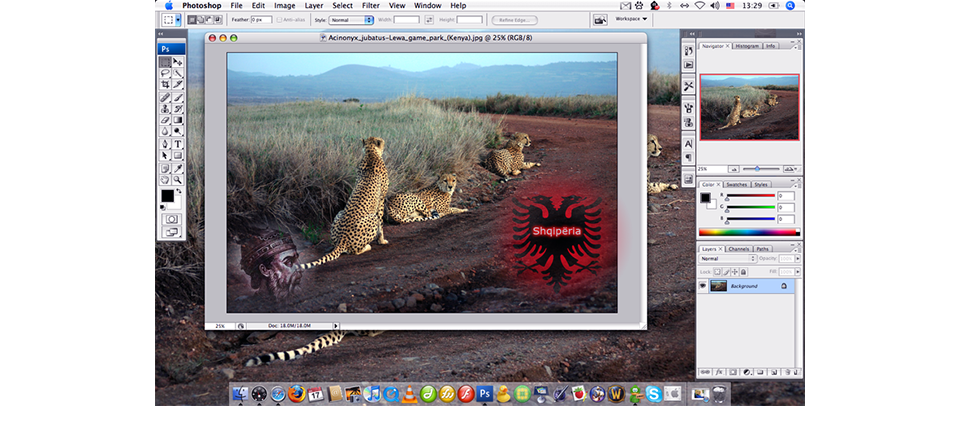Open the Paragraph panel icon in dock
This screenshot has width=960, height=422.
[x=688, y=157]
